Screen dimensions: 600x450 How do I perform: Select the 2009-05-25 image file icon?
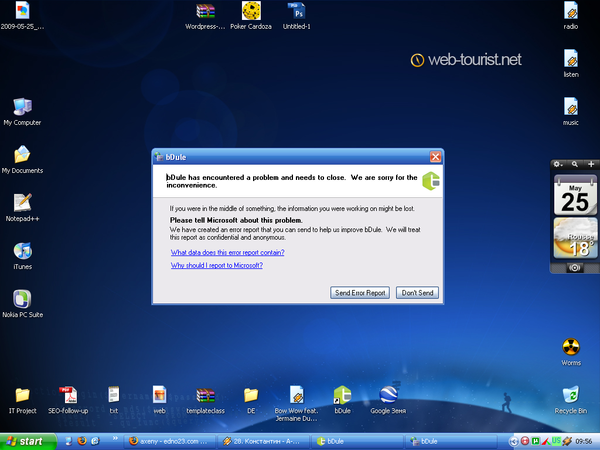pos(22,15)
